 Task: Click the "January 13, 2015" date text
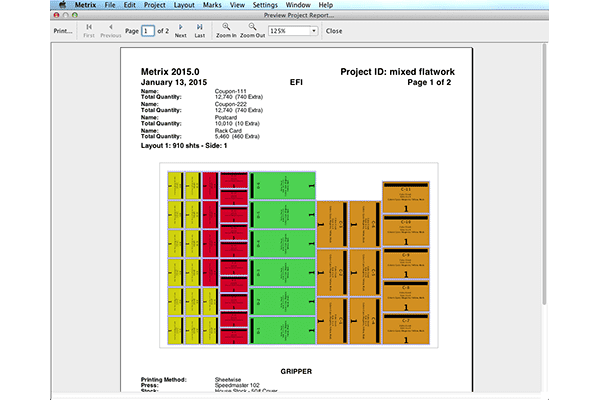(x=174, y=82)
